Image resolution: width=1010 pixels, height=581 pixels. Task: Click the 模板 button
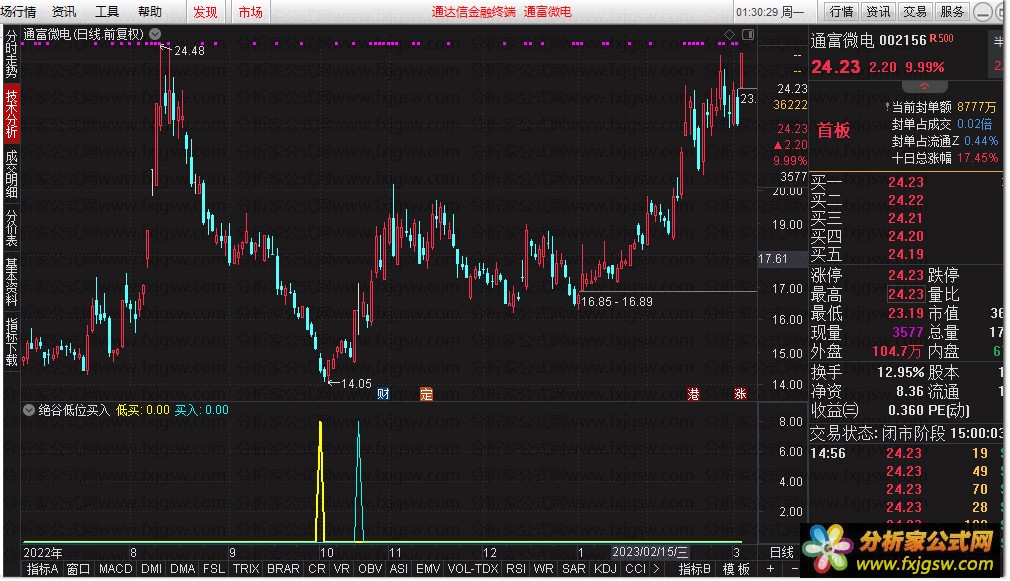click(736, 569)
